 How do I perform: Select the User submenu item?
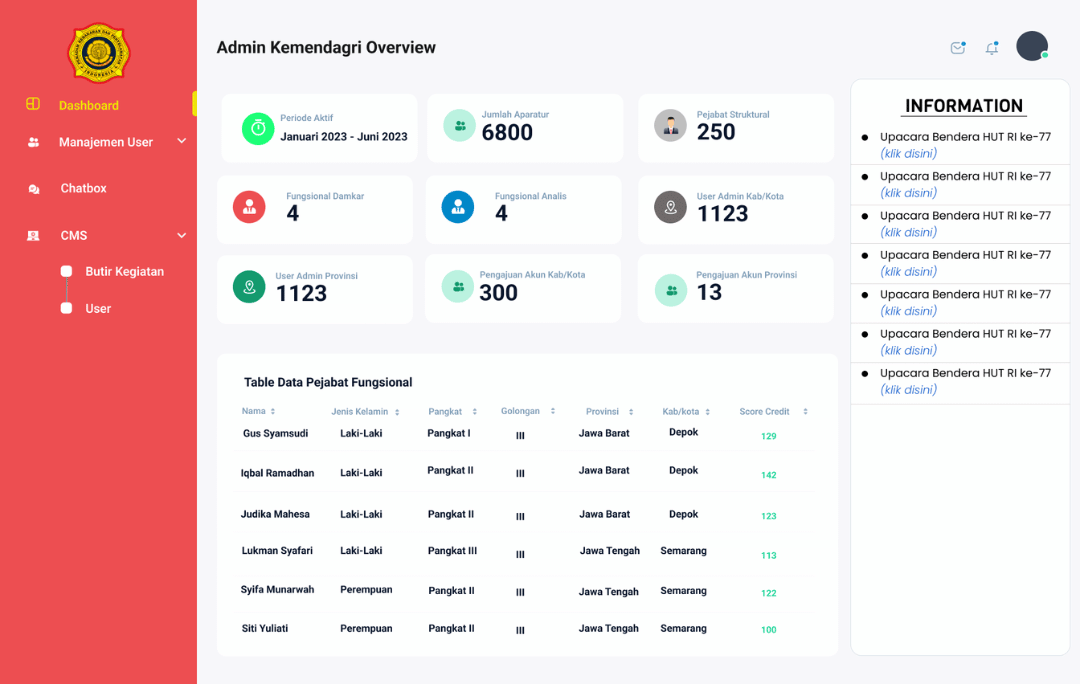pyautogui.click(x=98, y=308)
